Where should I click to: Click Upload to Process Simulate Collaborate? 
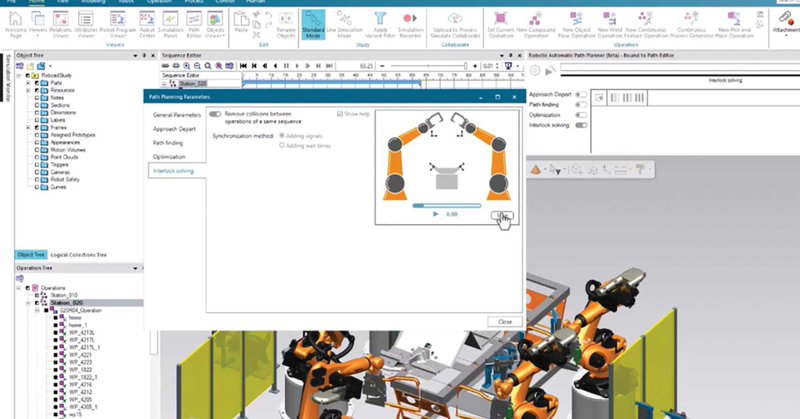[x=455, y=24]
